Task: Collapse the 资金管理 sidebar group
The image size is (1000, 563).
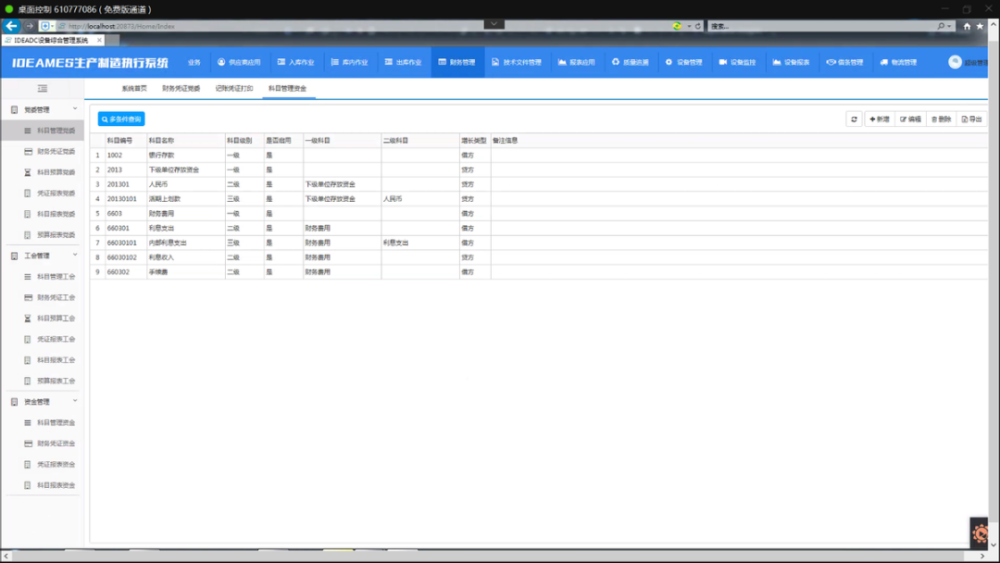Action: pos(43,402)
